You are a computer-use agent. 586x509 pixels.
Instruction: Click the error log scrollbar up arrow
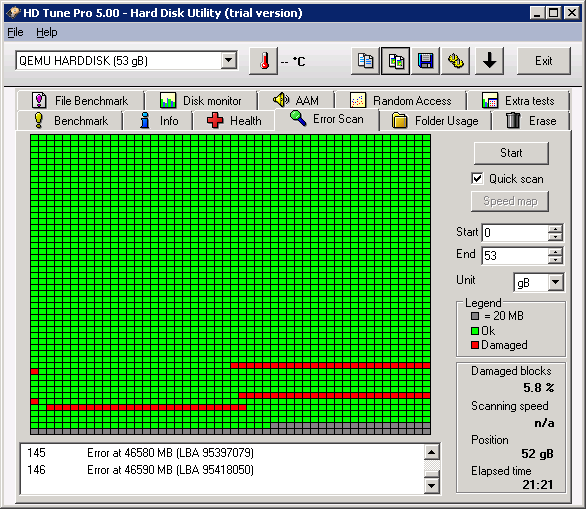[x=432, y=453]
